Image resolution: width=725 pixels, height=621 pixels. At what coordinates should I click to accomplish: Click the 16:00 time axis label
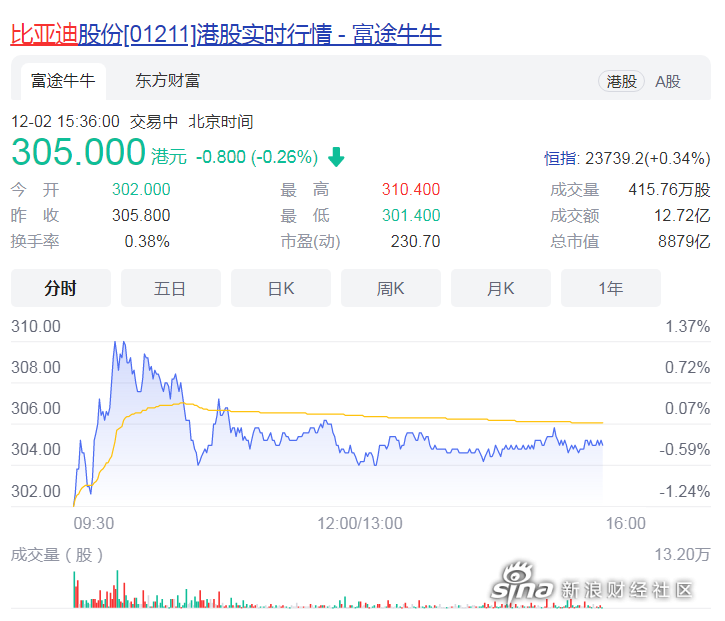pos(626,523)
